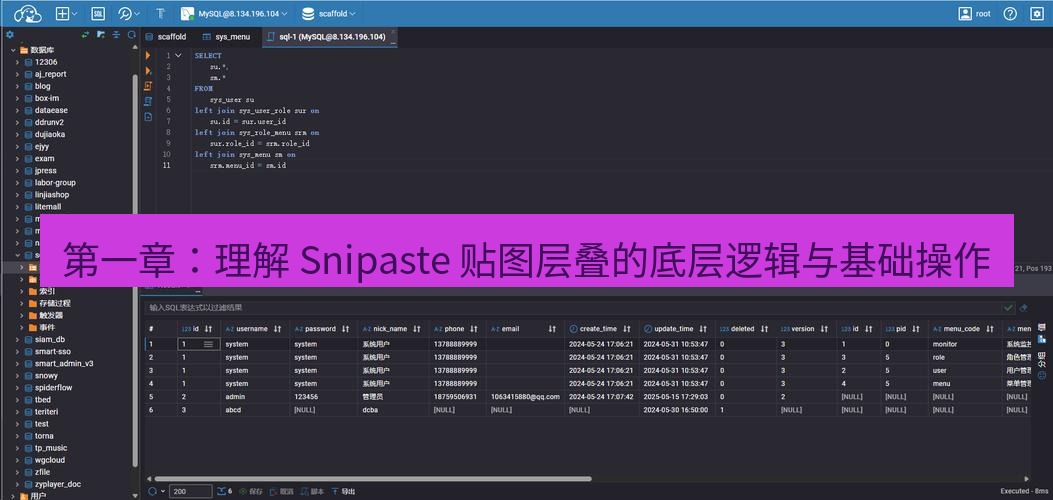Click the CloudBeaver dolphin logo
The image size is (1053, 500).
tap(28, 13)
